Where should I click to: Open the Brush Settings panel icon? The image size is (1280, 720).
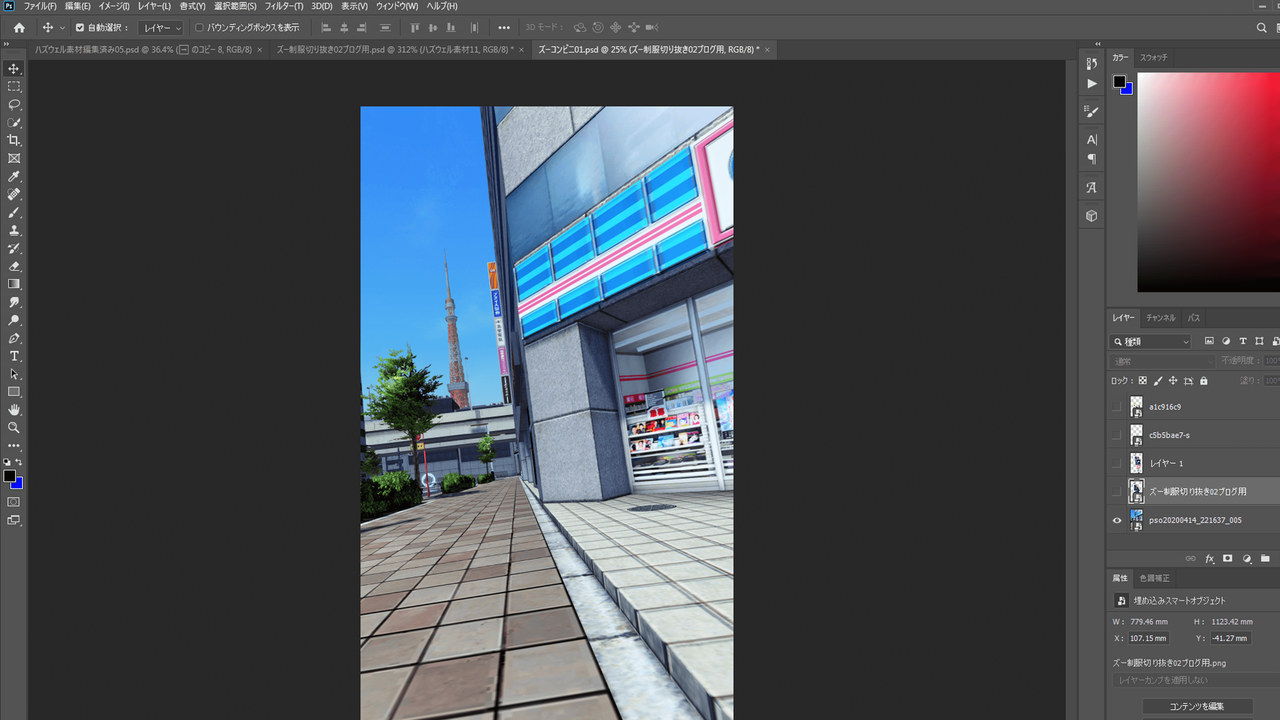point(1092,112)
